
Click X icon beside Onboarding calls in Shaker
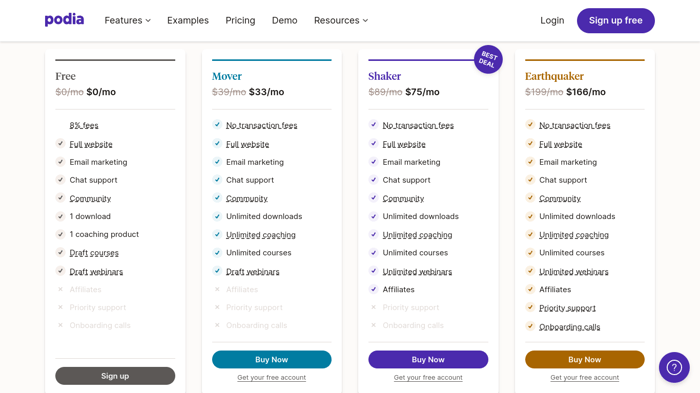(x=374, y=325)
